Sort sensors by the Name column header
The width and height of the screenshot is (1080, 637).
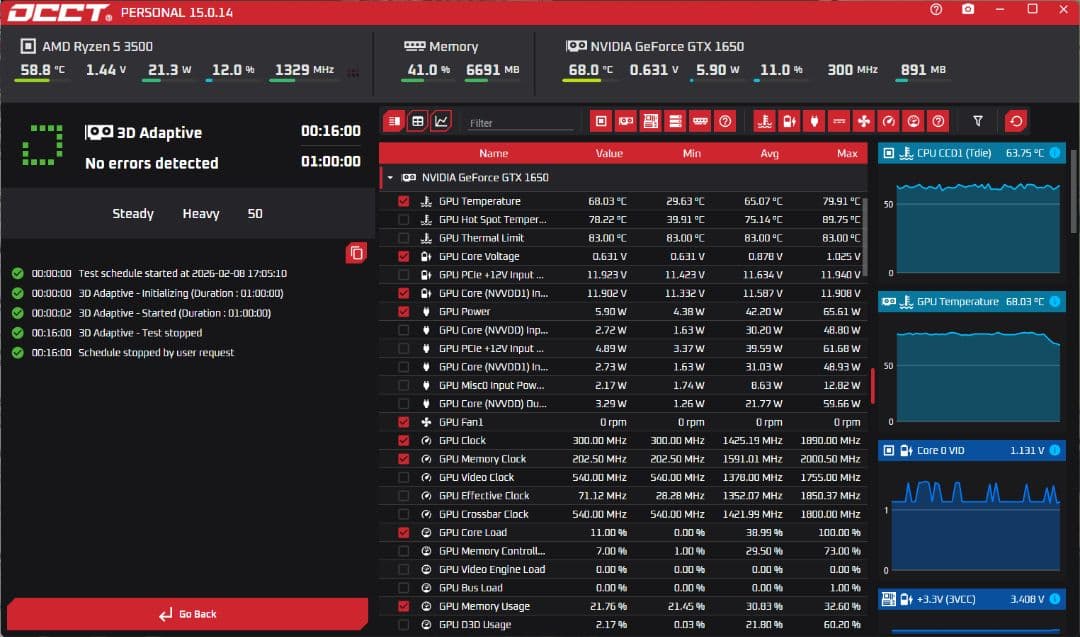493,154
